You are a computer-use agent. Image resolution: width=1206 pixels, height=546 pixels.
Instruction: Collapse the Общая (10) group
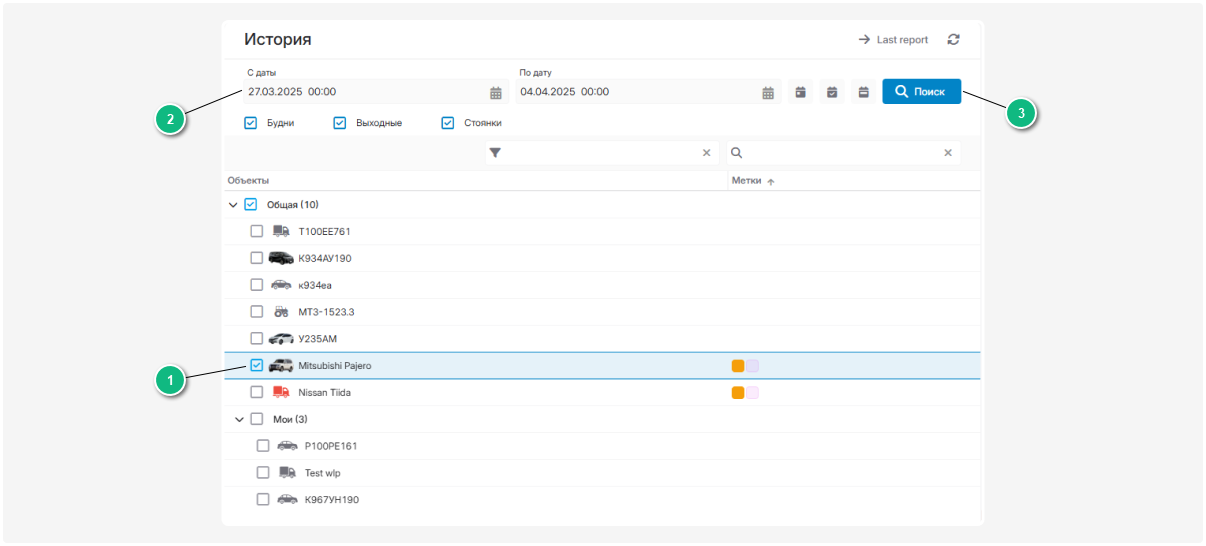click(233, 205)
